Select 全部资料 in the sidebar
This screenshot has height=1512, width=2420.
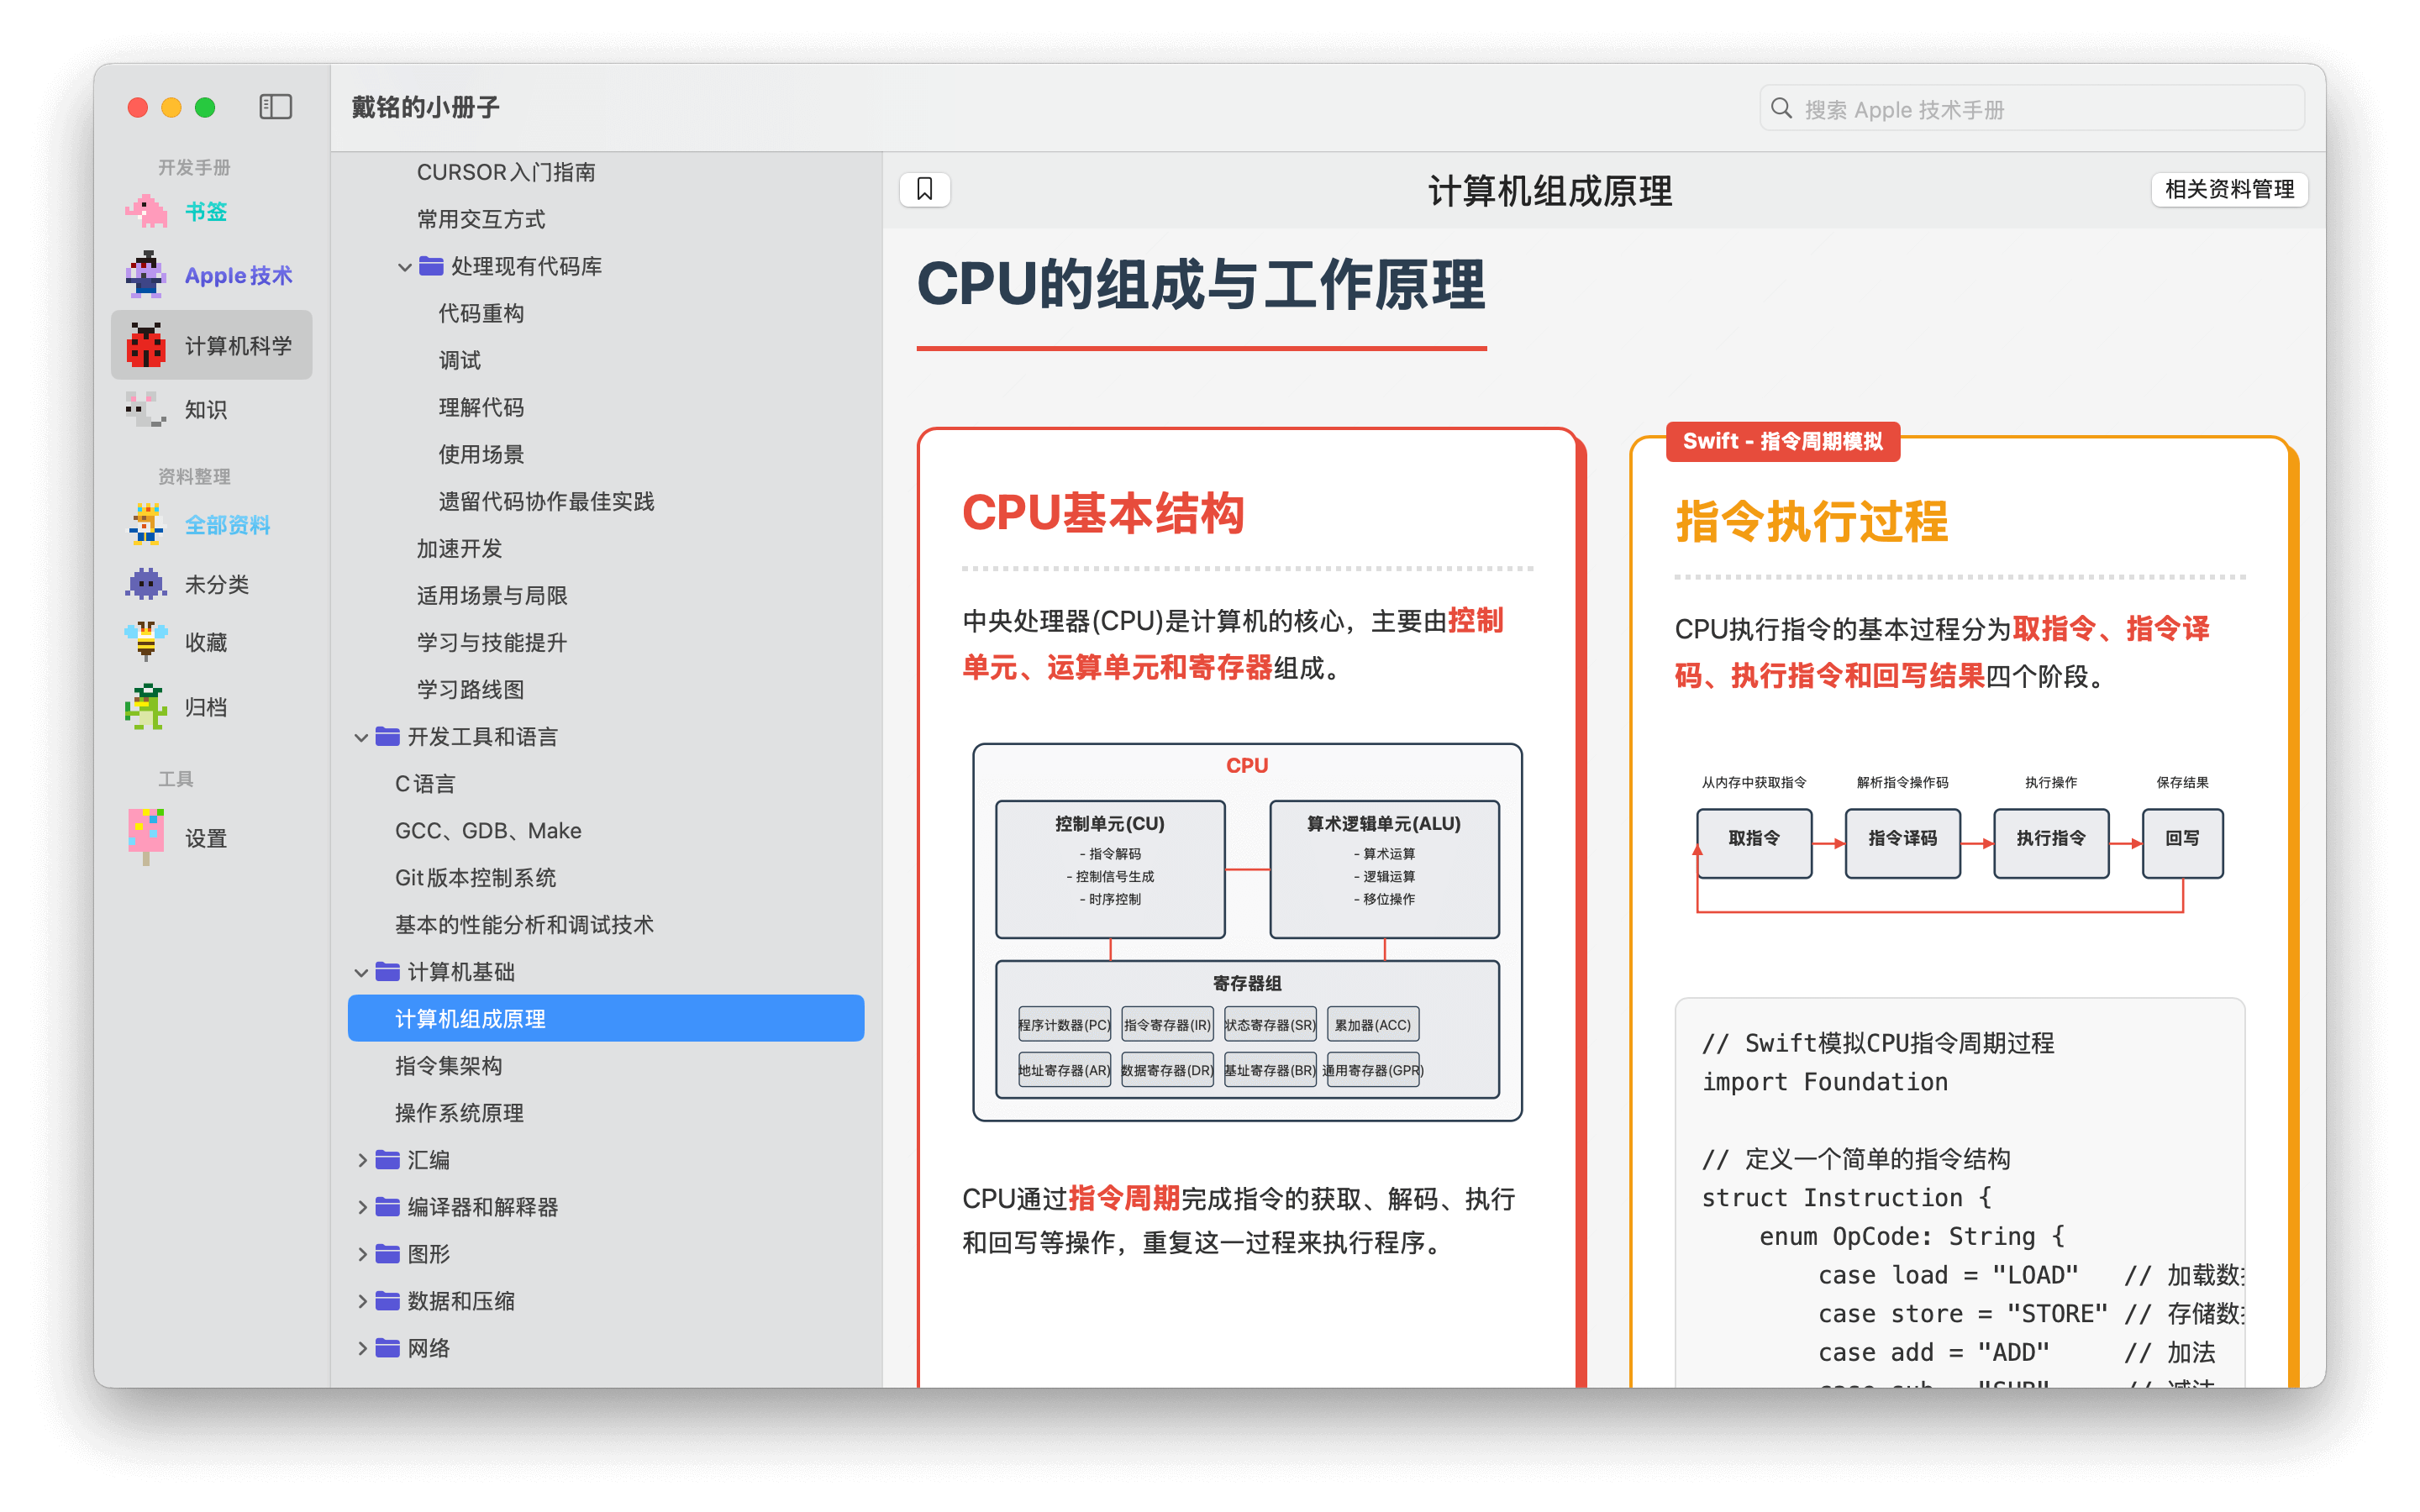point(227,524)
